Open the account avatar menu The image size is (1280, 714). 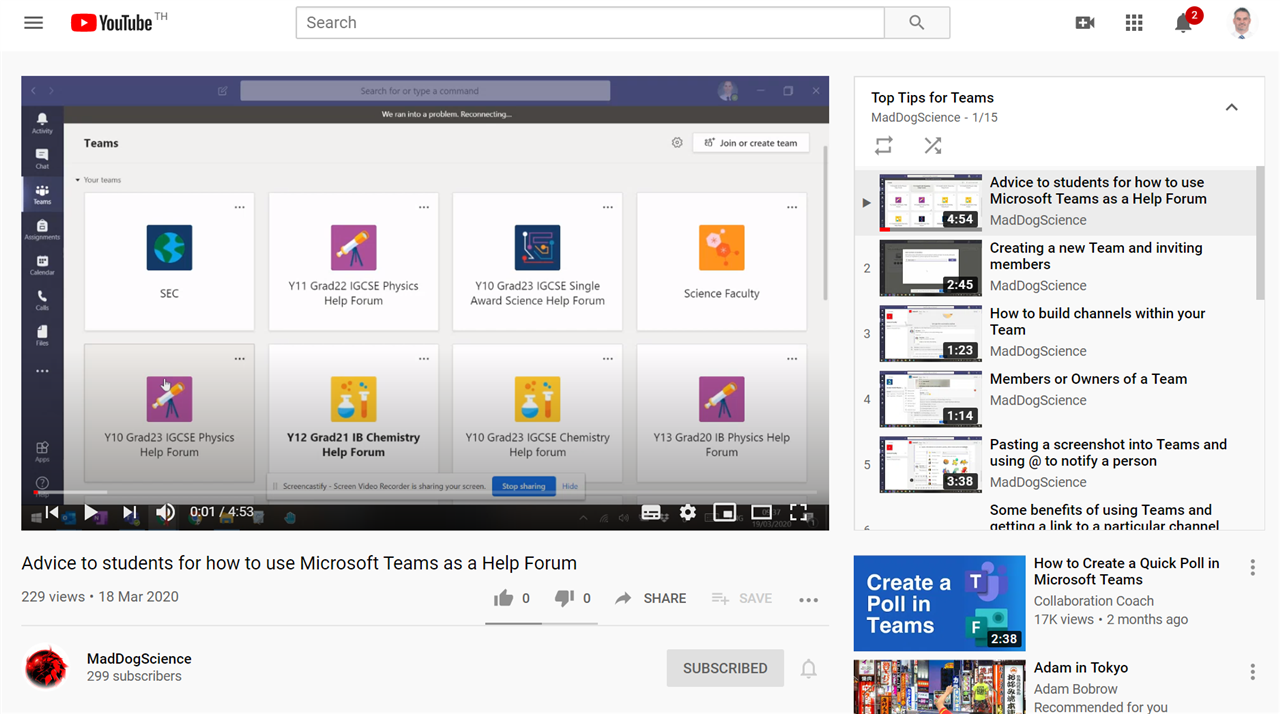coord(1241,22)
